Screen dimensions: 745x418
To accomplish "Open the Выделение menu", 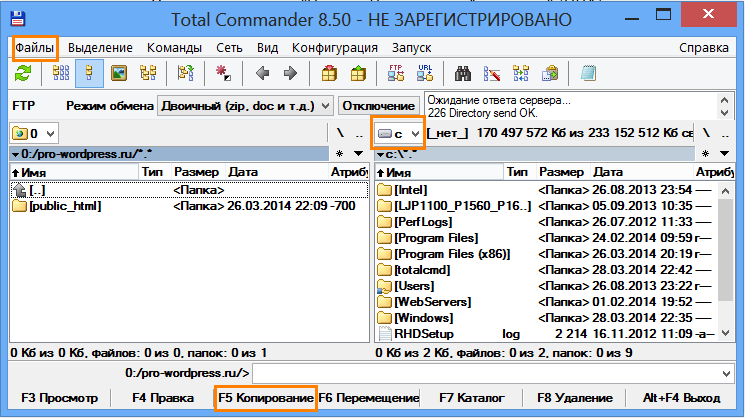I will coord(100,48).
